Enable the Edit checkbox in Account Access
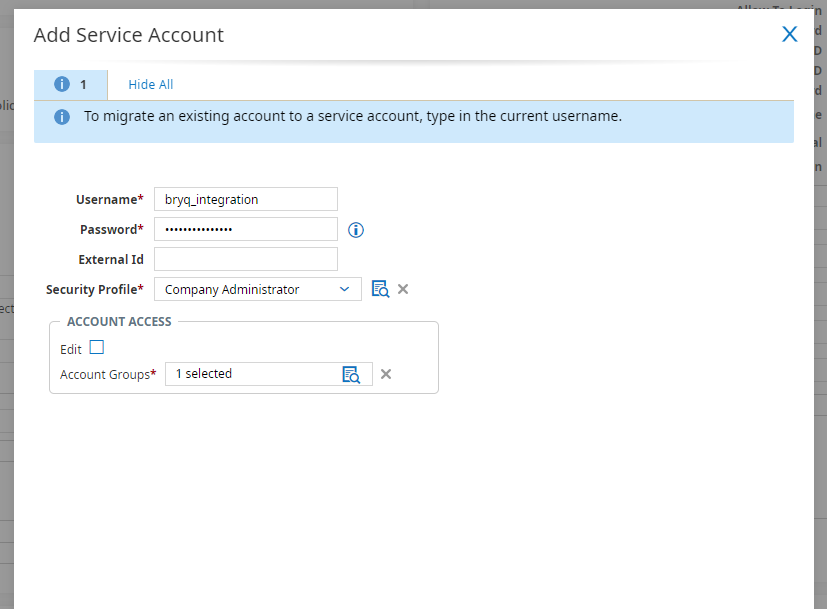 (97, 348)
